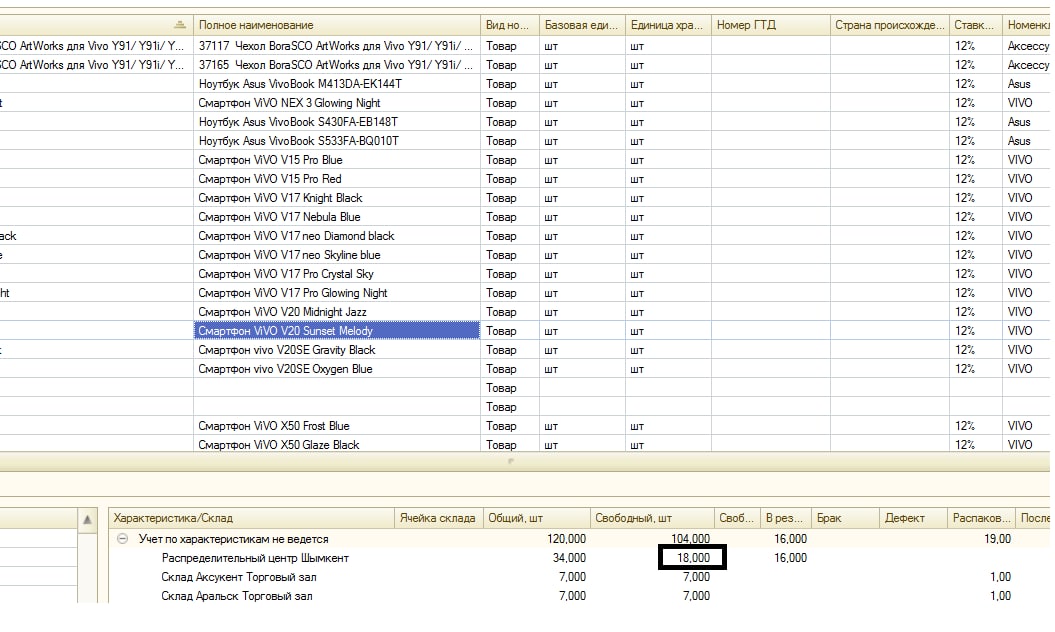
Task: Click the 'Ставк...' column header
Action: coord(976,25)
